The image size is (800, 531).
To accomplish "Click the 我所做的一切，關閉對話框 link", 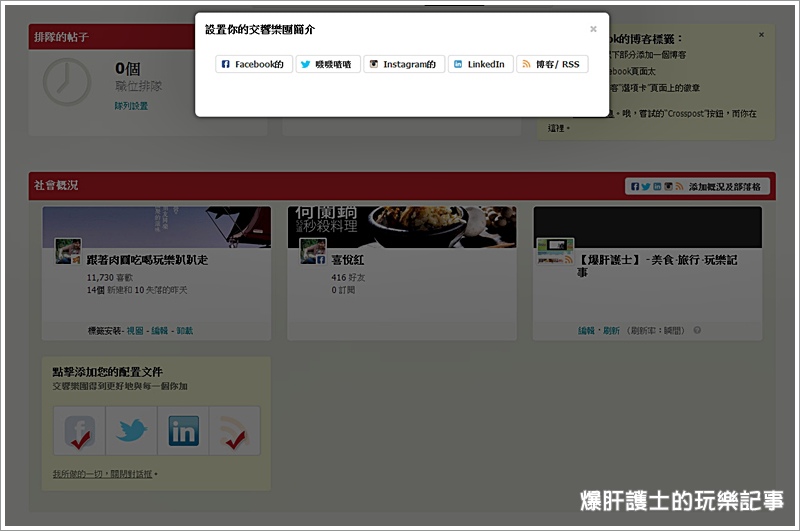I will coord(103,474).
